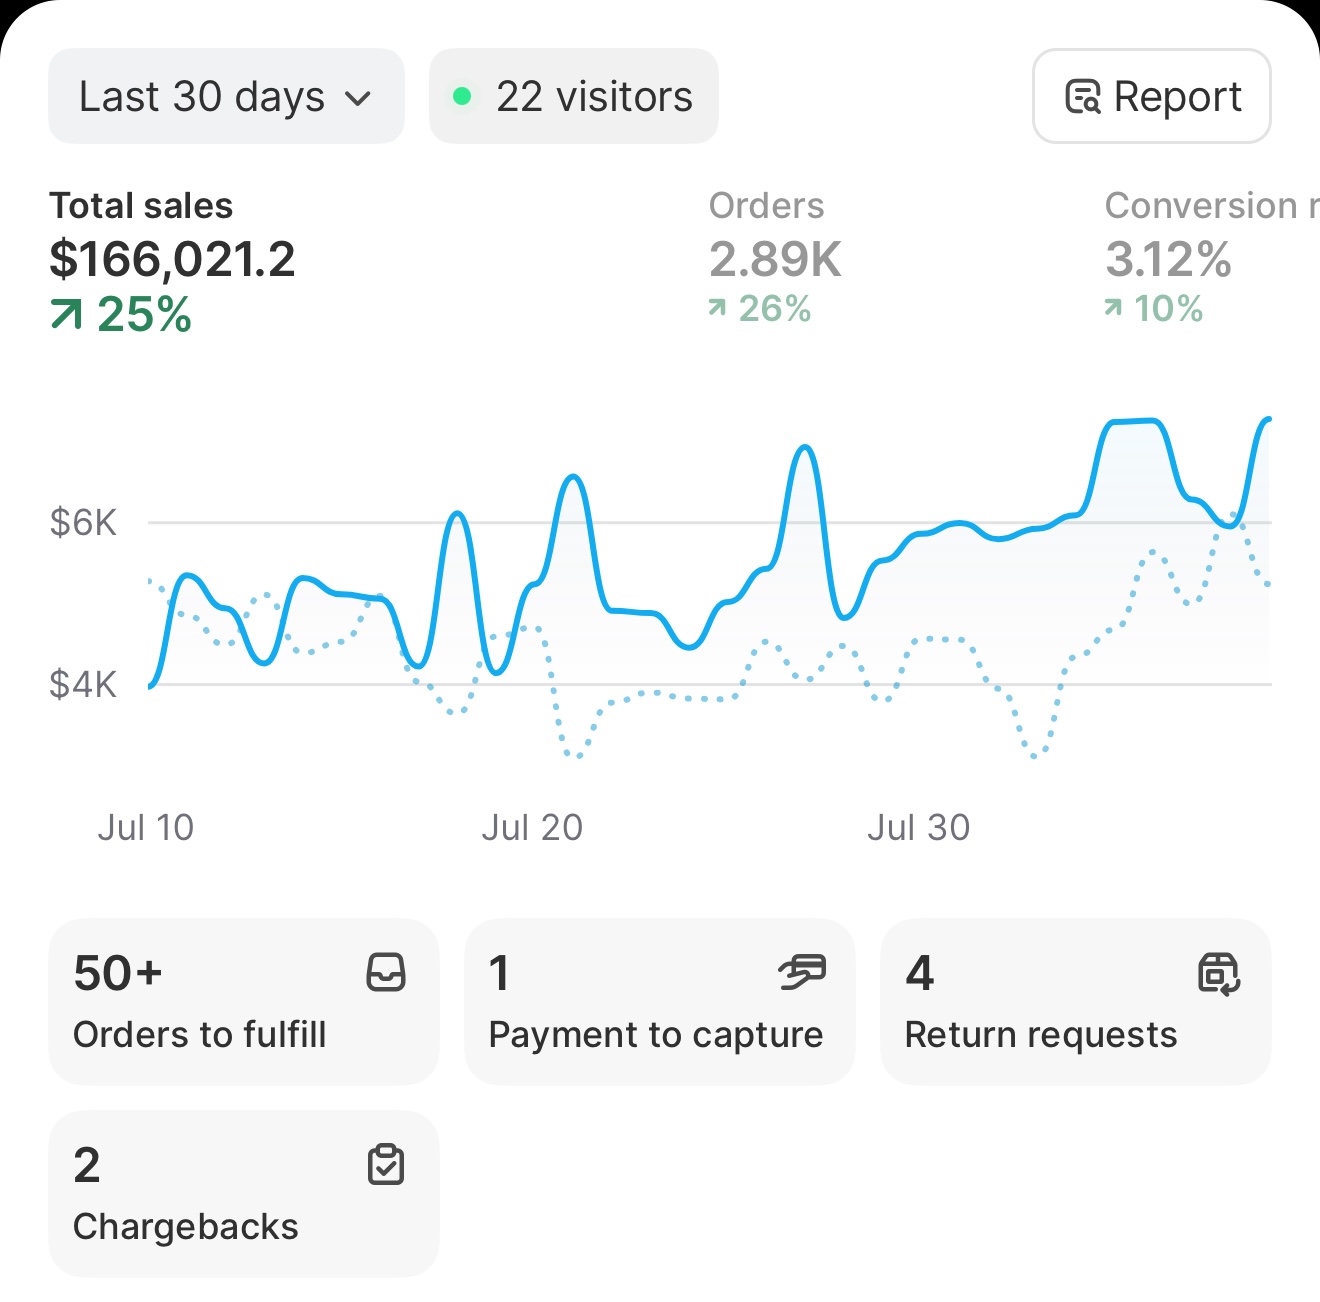Click the Jul 20 axis label
1320x1302 pixels.
(x=533, y=827)
